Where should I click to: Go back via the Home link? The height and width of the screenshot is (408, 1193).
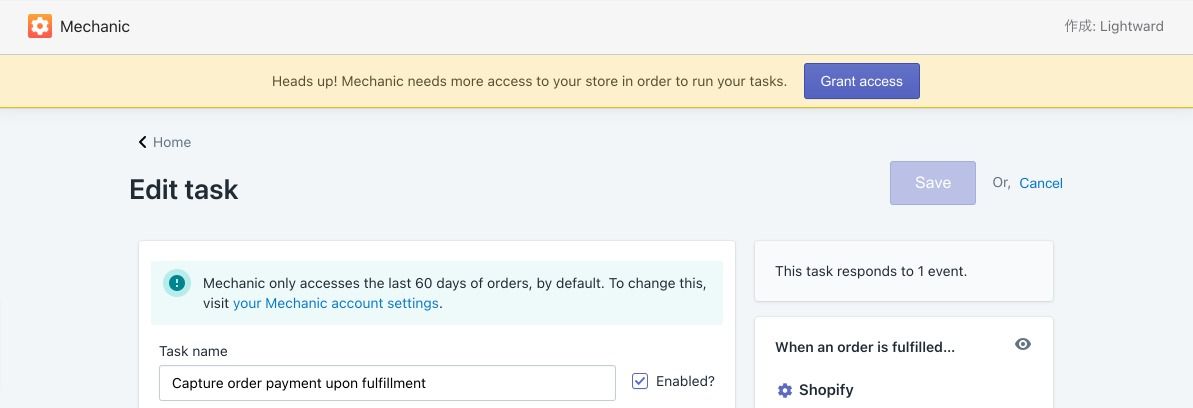coord(172,142)
